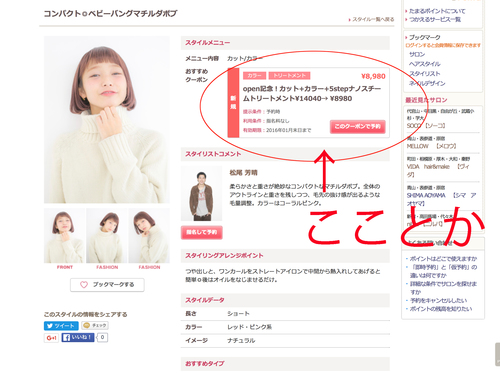Click the 最近見たサロン sidebar heading
This screenshot has height=373, width=500.
point(426,100)
